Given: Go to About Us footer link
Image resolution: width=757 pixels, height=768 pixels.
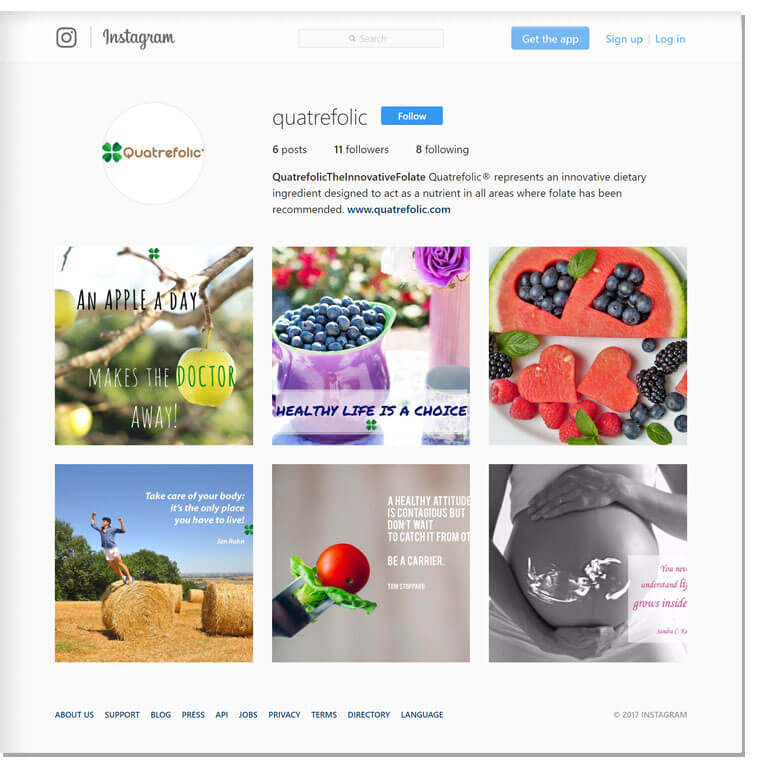Looking at the screenshot, I should [x=74, y=715].
